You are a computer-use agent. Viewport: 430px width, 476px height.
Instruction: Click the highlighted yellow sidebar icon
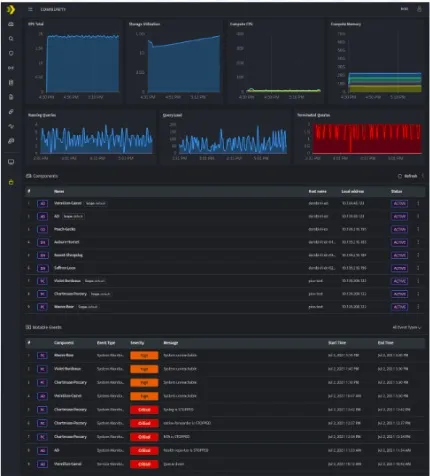pos(11,182)
